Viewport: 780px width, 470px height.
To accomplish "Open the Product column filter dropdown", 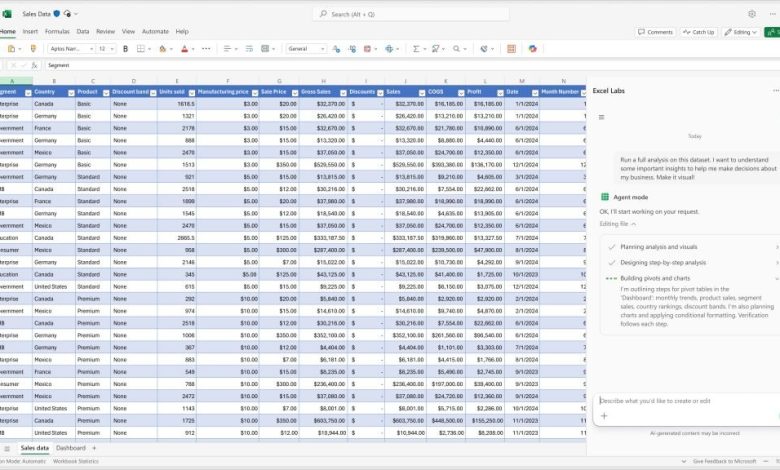I will (x=105, y=92).
